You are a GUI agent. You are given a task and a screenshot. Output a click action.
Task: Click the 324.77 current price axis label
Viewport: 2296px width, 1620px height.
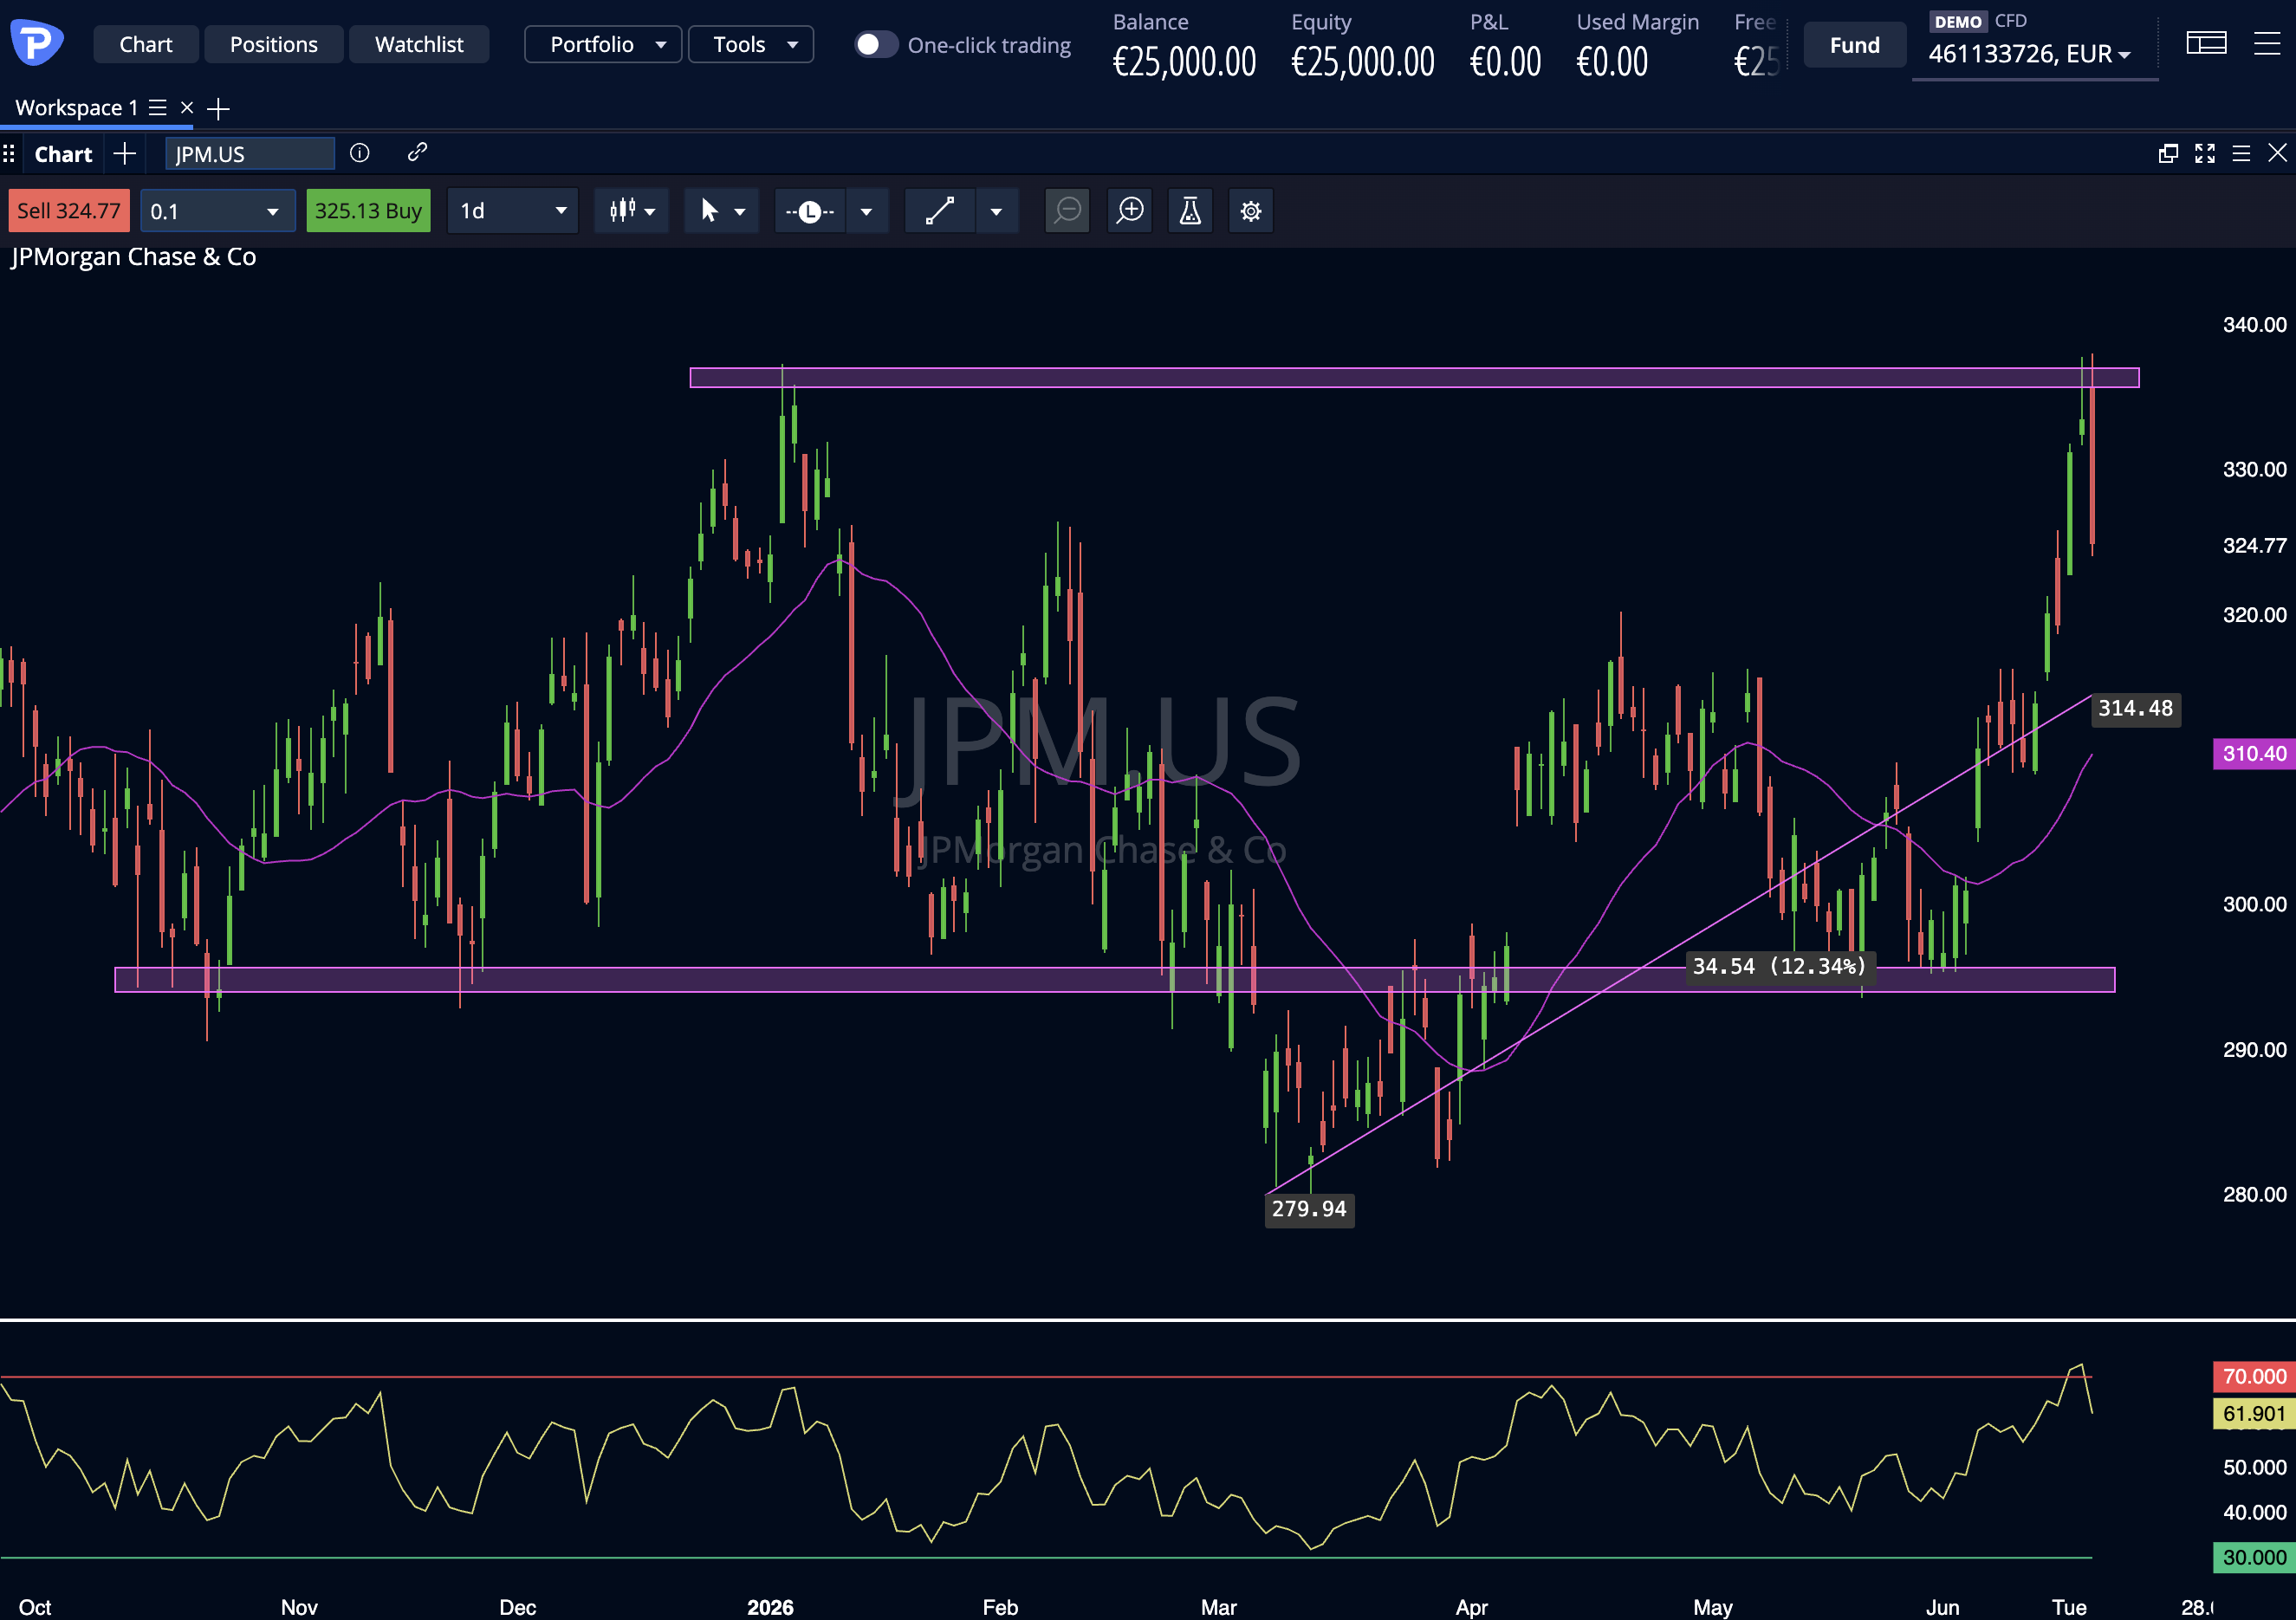click(x=2254, y=546)
